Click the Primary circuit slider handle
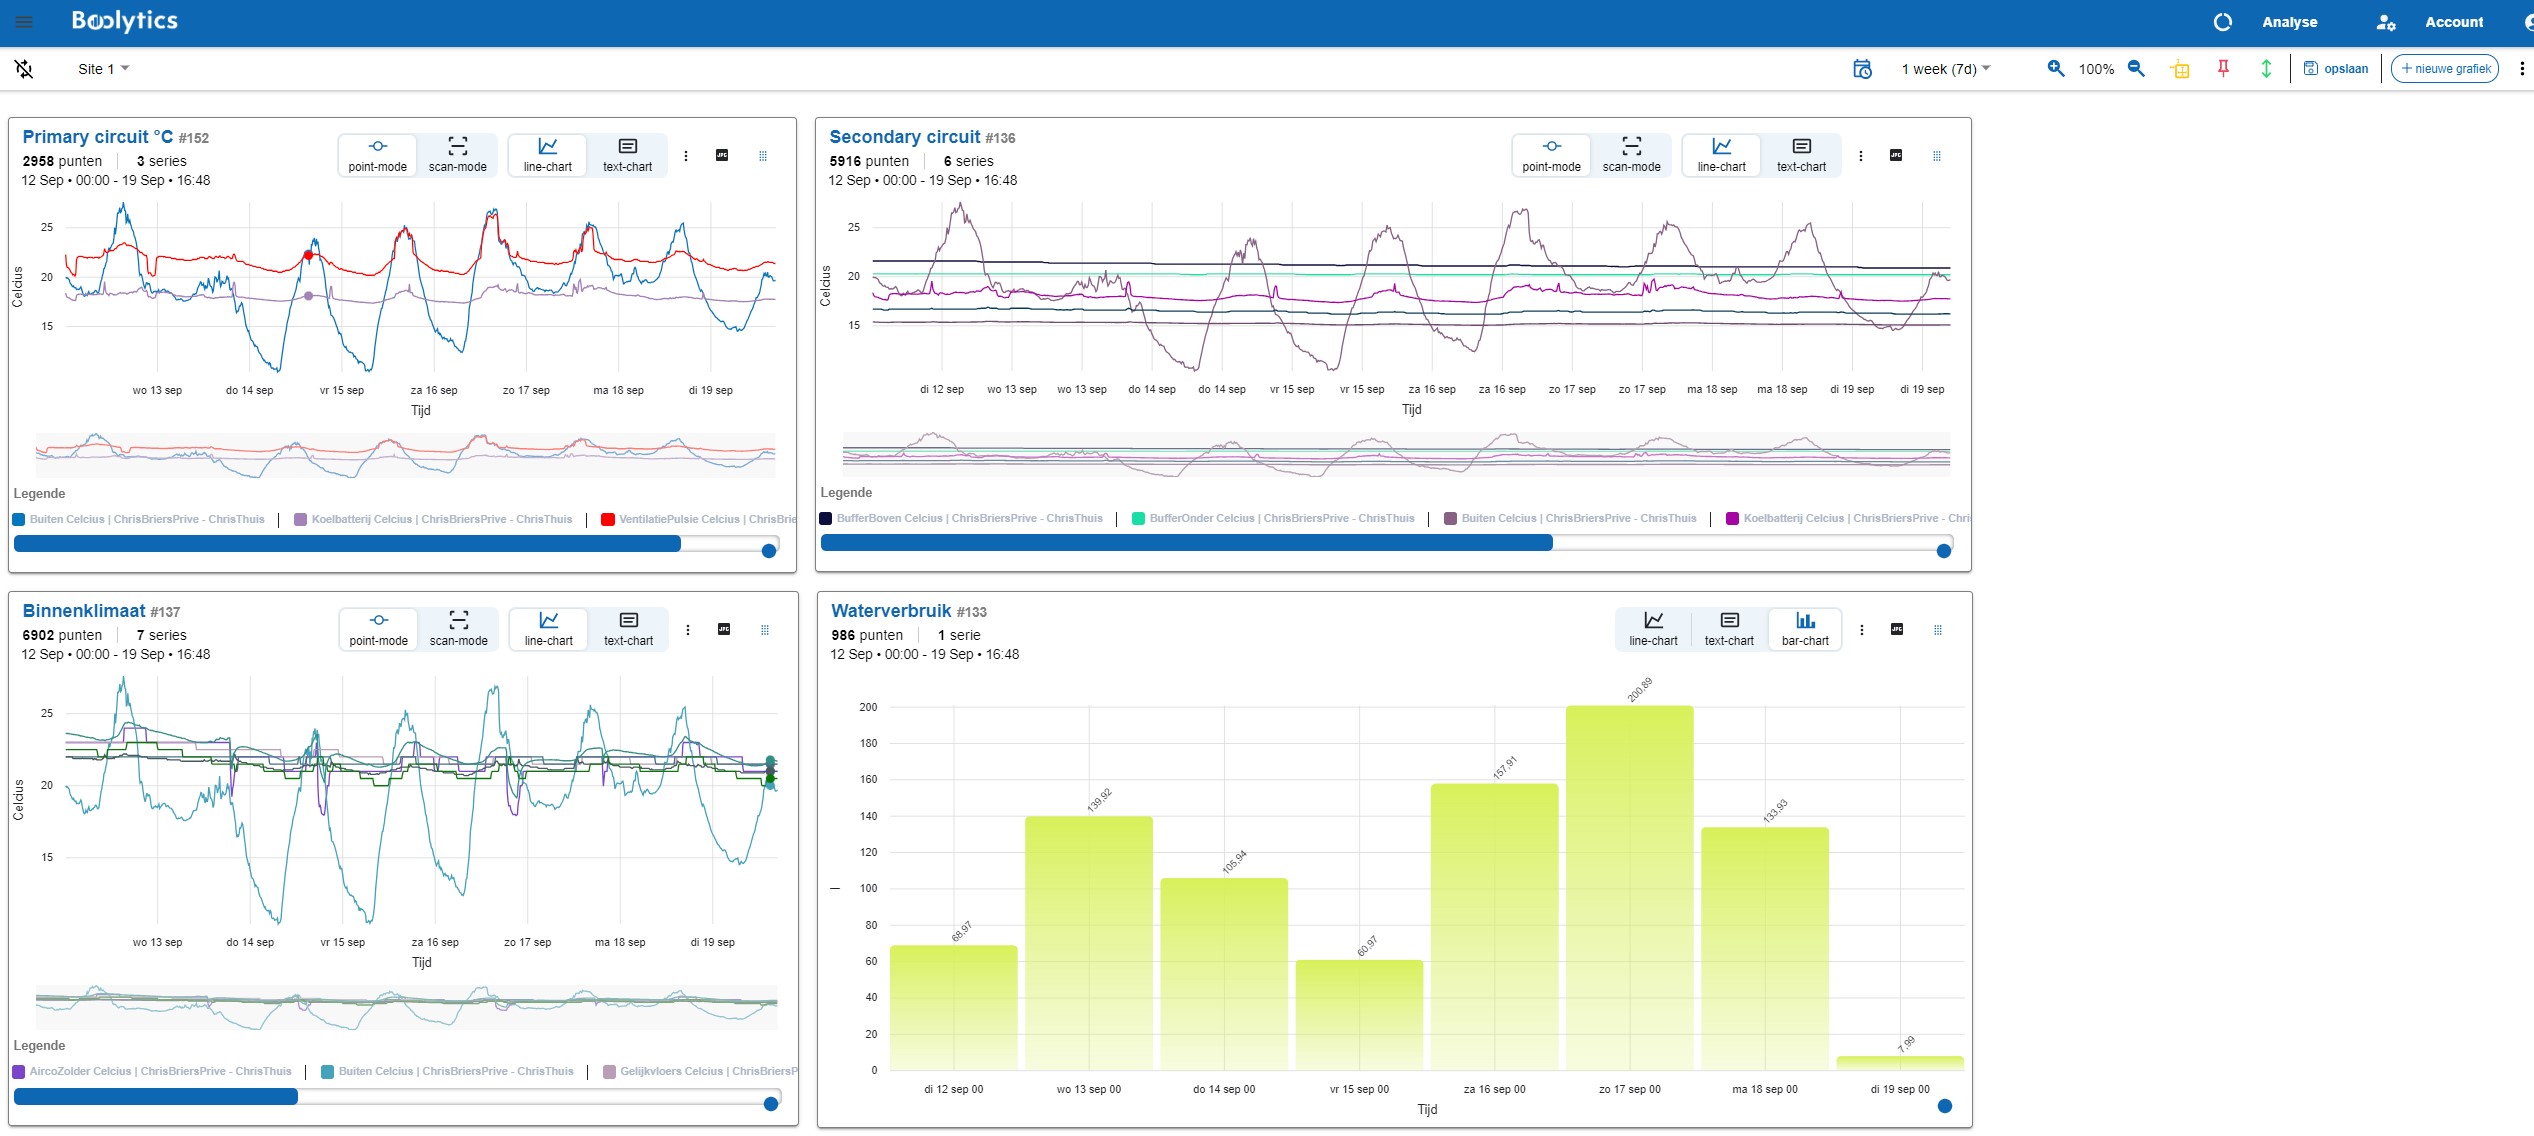The height and width of the screenshot is (1136, 2534). [x=769, y=551]
